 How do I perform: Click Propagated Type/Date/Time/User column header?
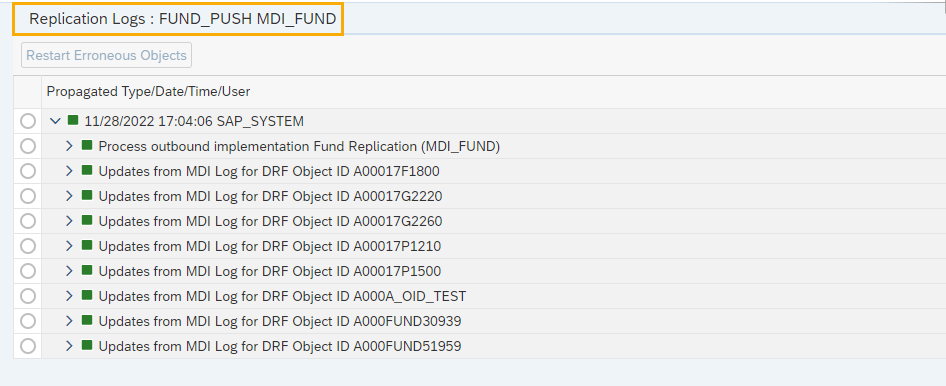(148, 92)
